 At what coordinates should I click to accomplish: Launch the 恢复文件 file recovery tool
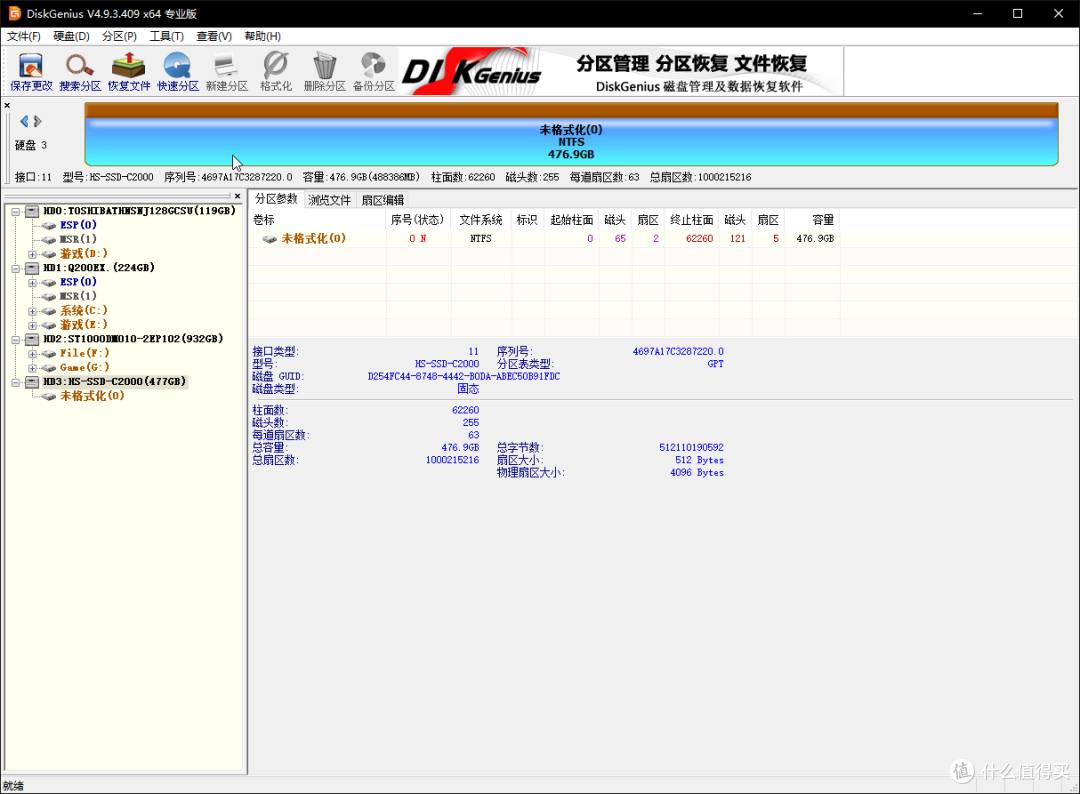(129, 72)
